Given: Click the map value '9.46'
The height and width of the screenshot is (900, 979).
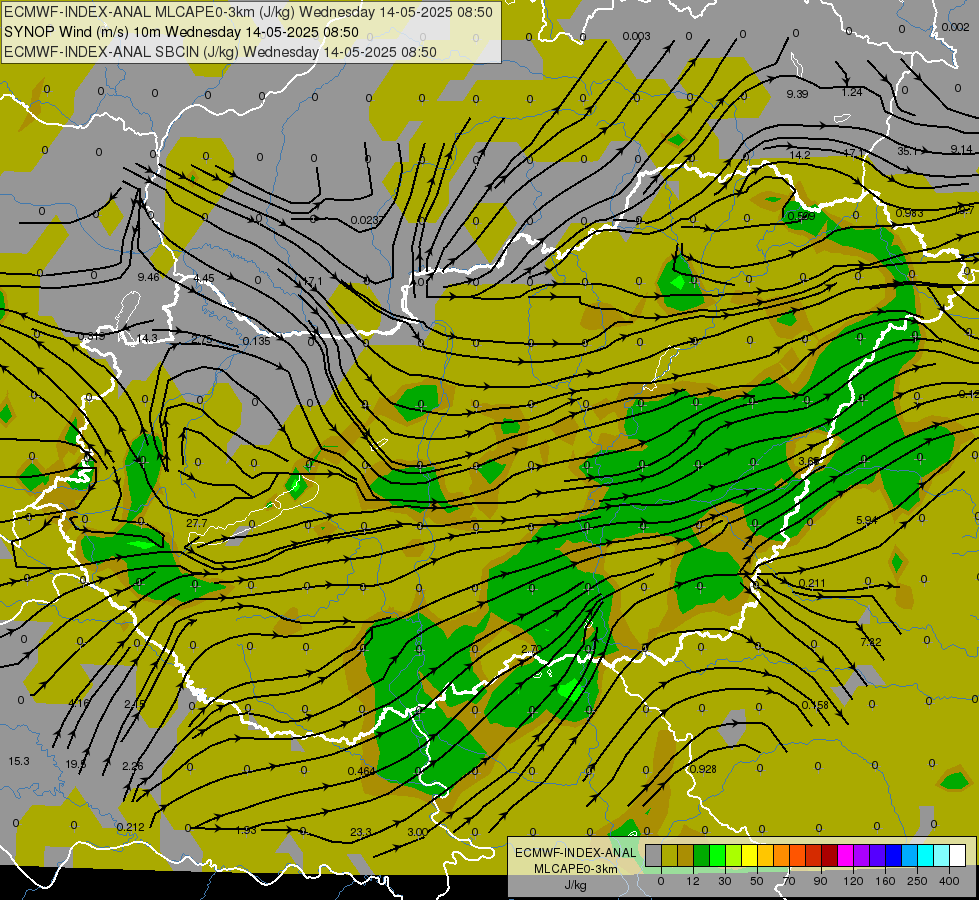Looking at the screenshot, I should pyautogui.click(x=149, y=277).
